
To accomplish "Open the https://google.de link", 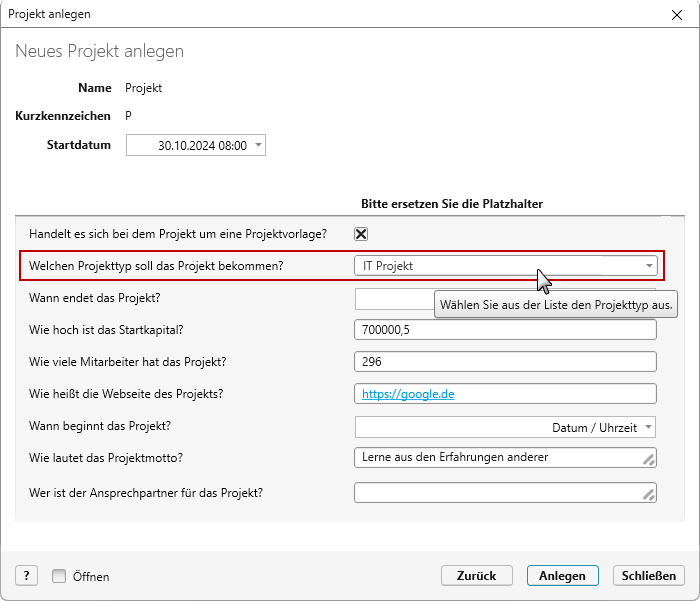I will coord(408,394).
